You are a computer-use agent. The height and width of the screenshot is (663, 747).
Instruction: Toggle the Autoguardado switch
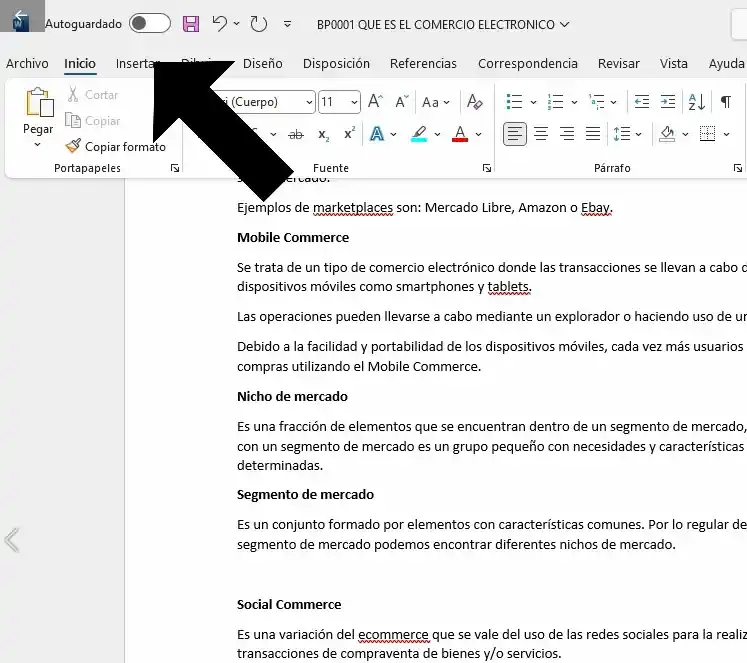click(x=150, y=23)
